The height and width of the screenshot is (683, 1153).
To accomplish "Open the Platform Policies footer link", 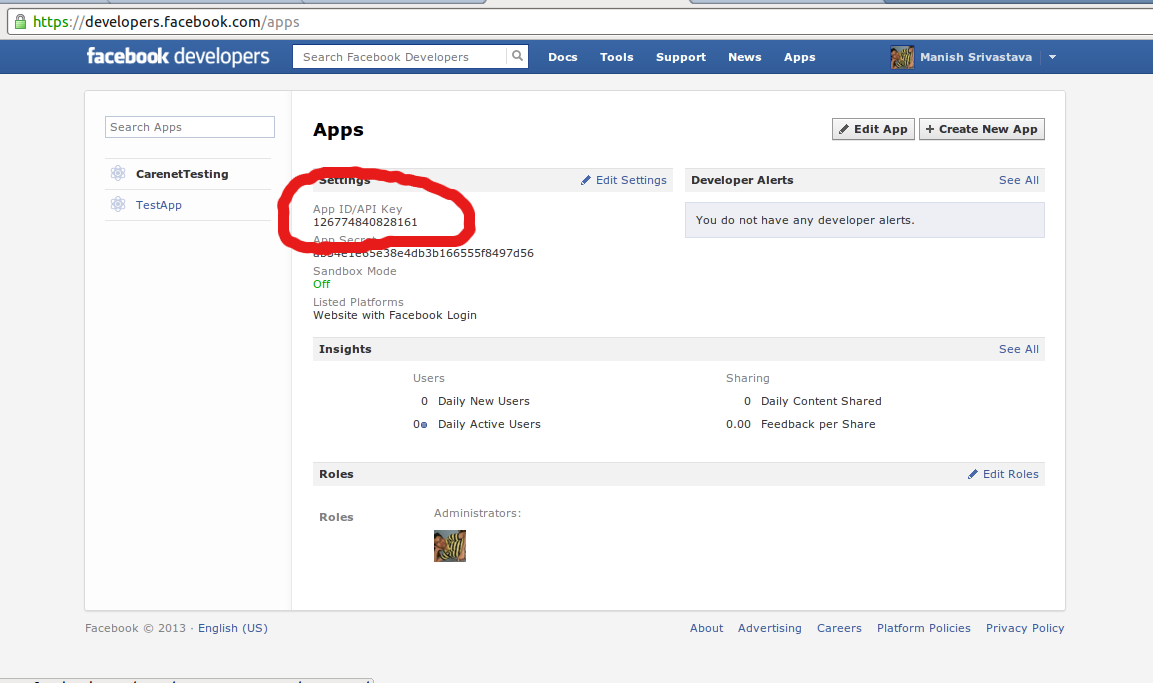I will (924, 628).
